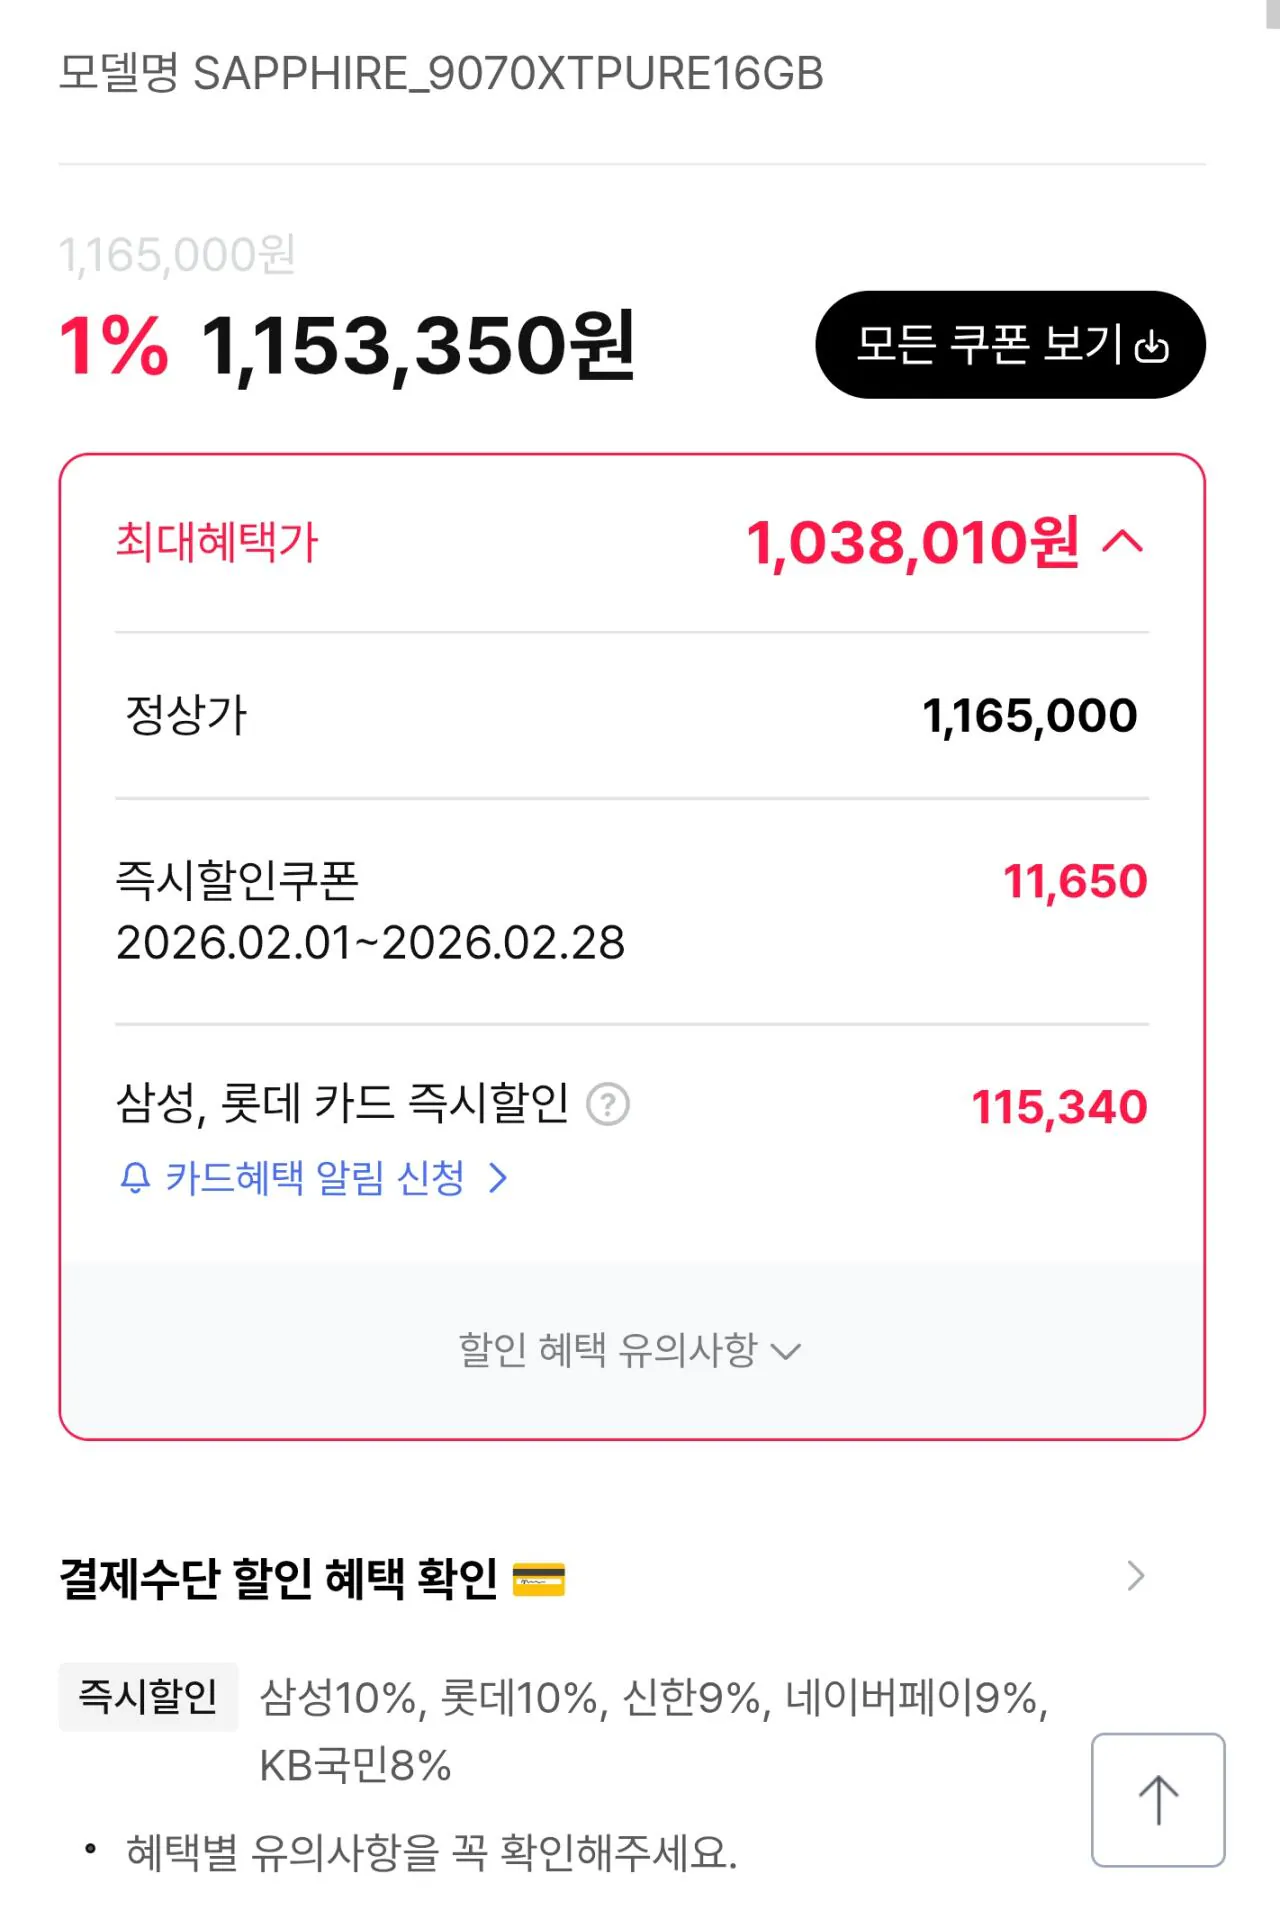1280x1919 pixels.
Task: Select the 즉시할인 badge label
Action: point(148,1696)
